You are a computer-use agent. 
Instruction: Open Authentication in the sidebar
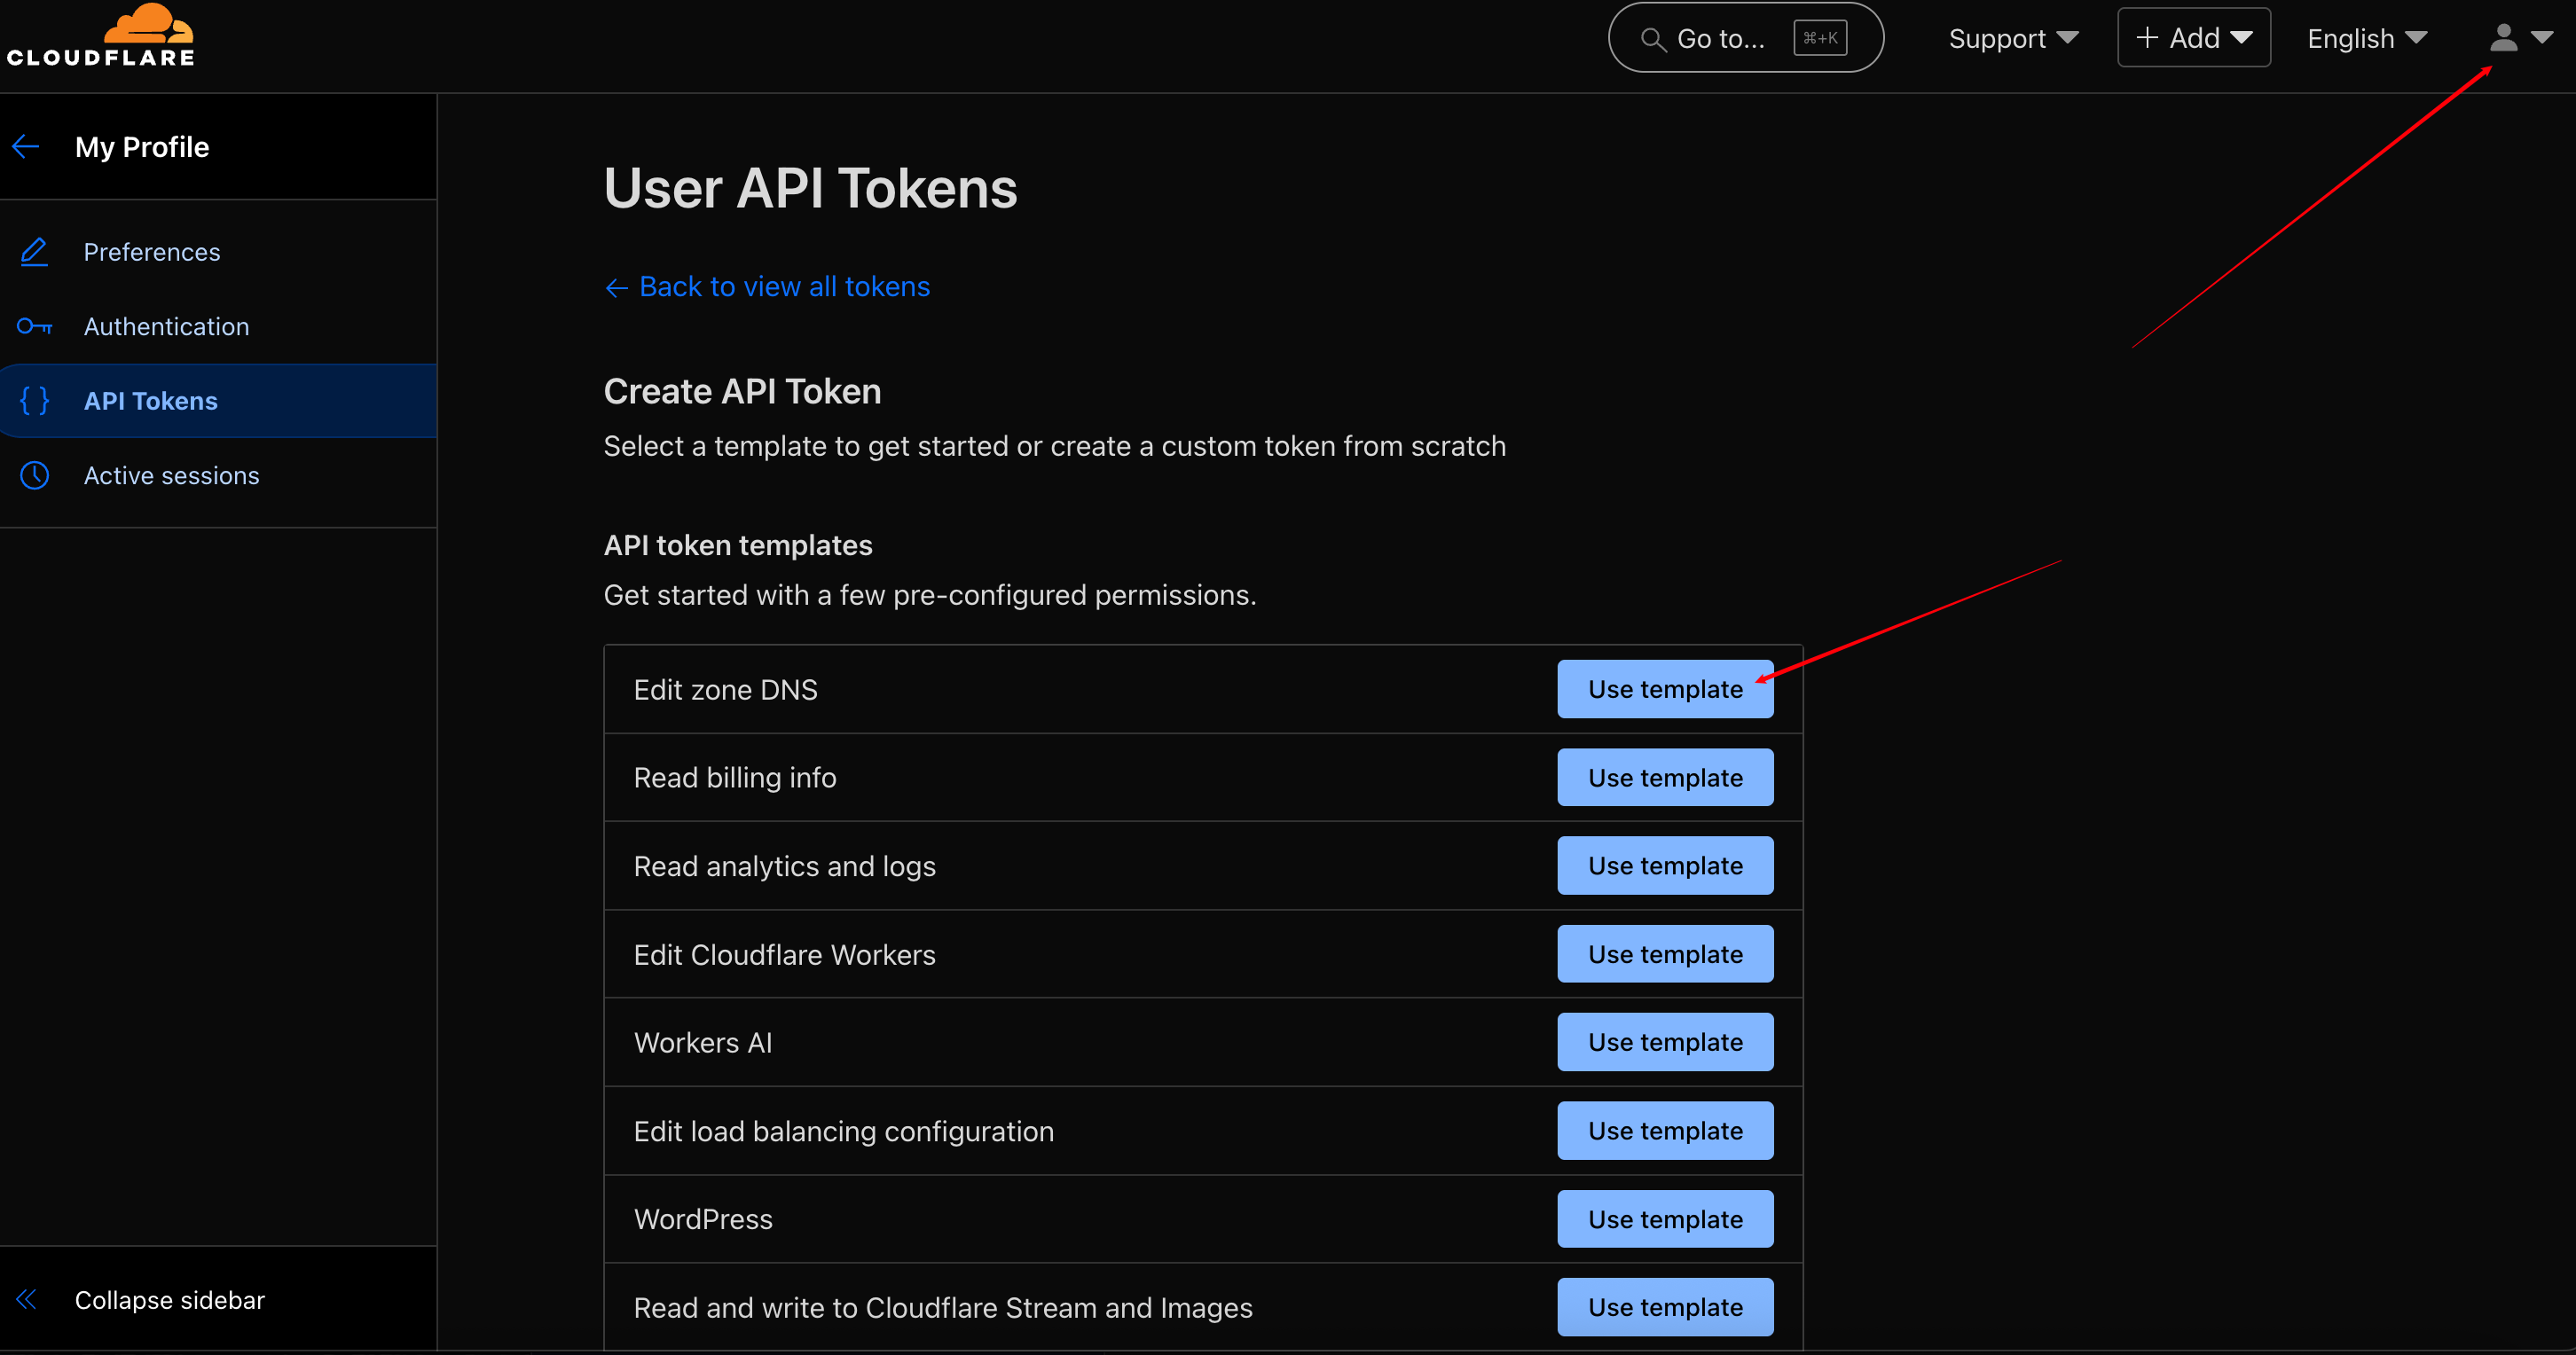pos(166,326)
